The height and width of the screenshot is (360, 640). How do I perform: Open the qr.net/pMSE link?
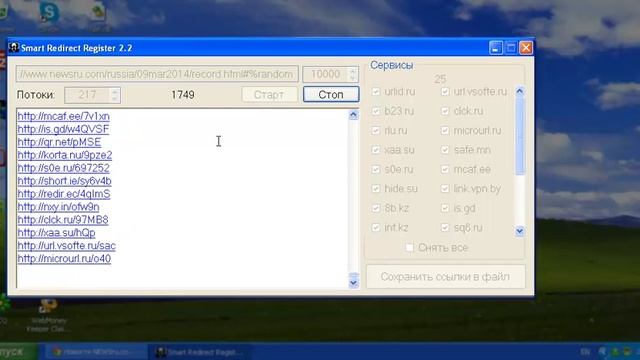click(59, 142)
